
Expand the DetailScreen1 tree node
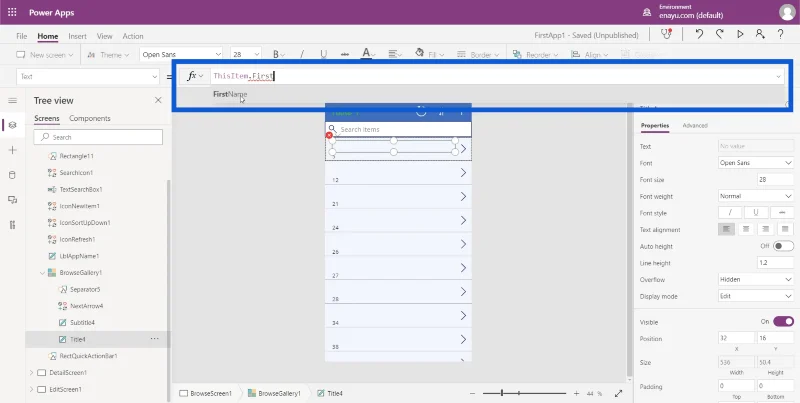pos(32,373)
